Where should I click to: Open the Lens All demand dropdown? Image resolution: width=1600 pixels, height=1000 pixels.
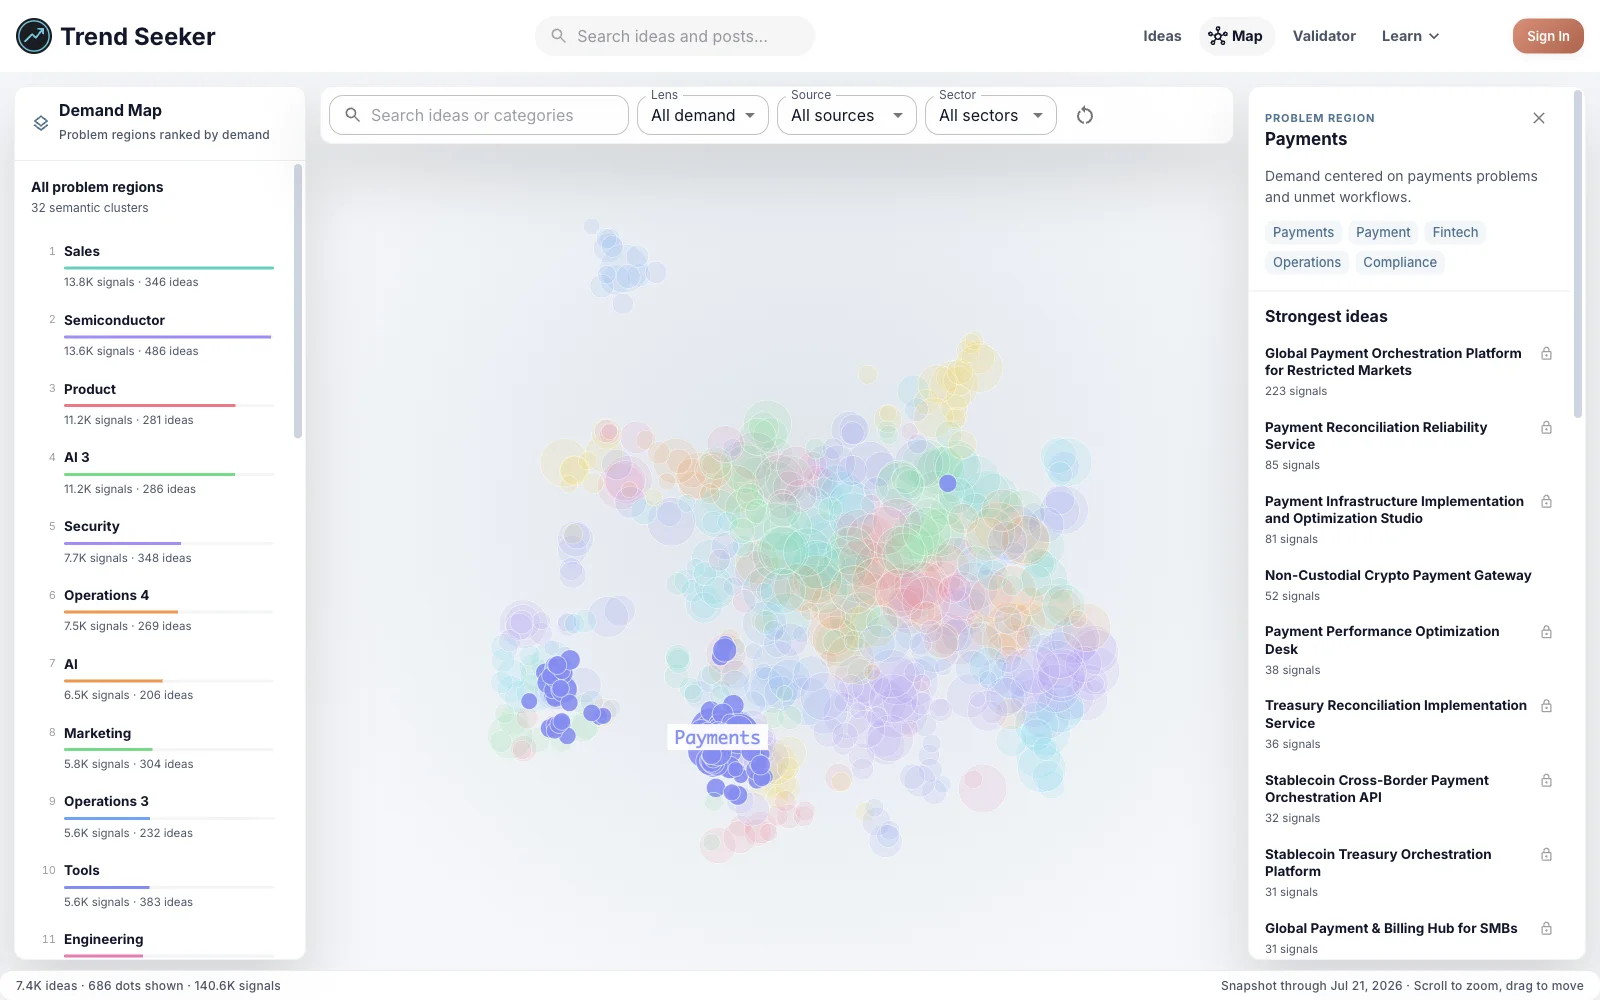click(x=703, y=115)
